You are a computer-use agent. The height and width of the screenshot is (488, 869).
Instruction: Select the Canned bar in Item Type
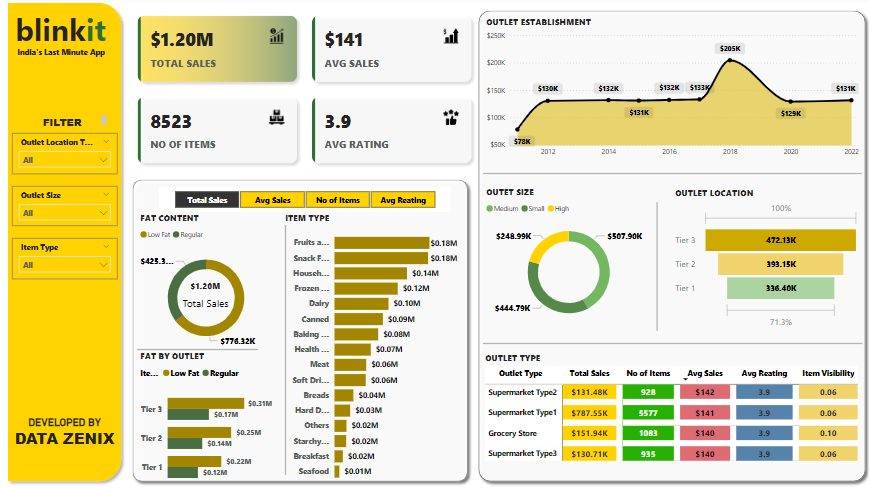point(359,319)
